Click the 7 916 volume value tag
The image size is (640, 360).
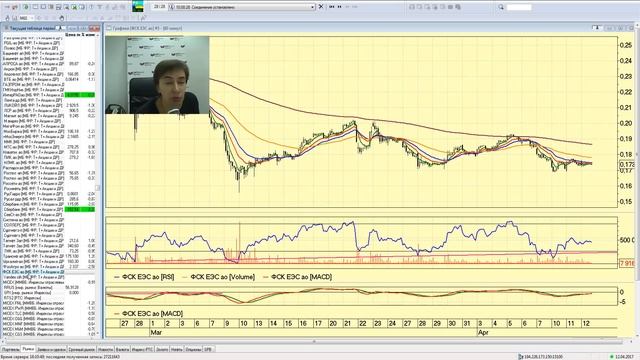point(627,263)
